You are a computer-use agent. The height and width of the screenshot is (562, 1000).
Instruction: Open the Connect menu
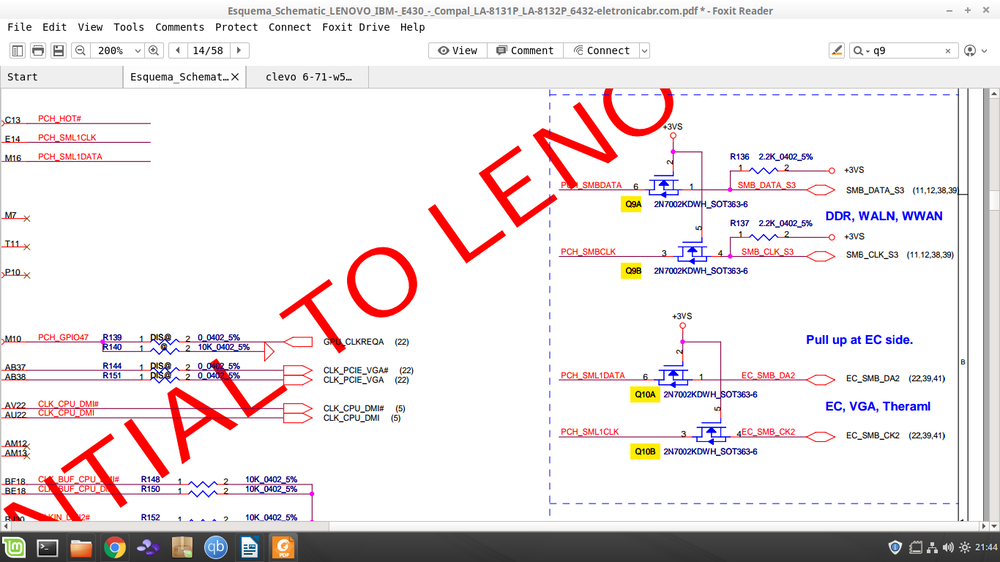coord(290,27)
